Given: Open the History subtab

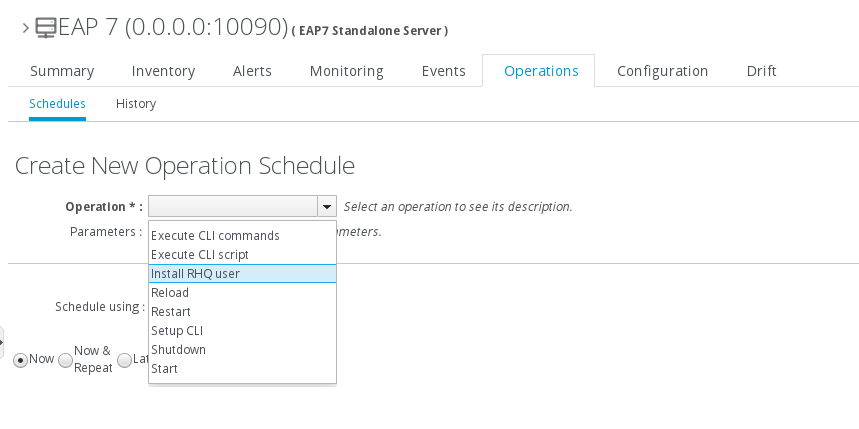Looking at the screenshot, I should [136, 104].
